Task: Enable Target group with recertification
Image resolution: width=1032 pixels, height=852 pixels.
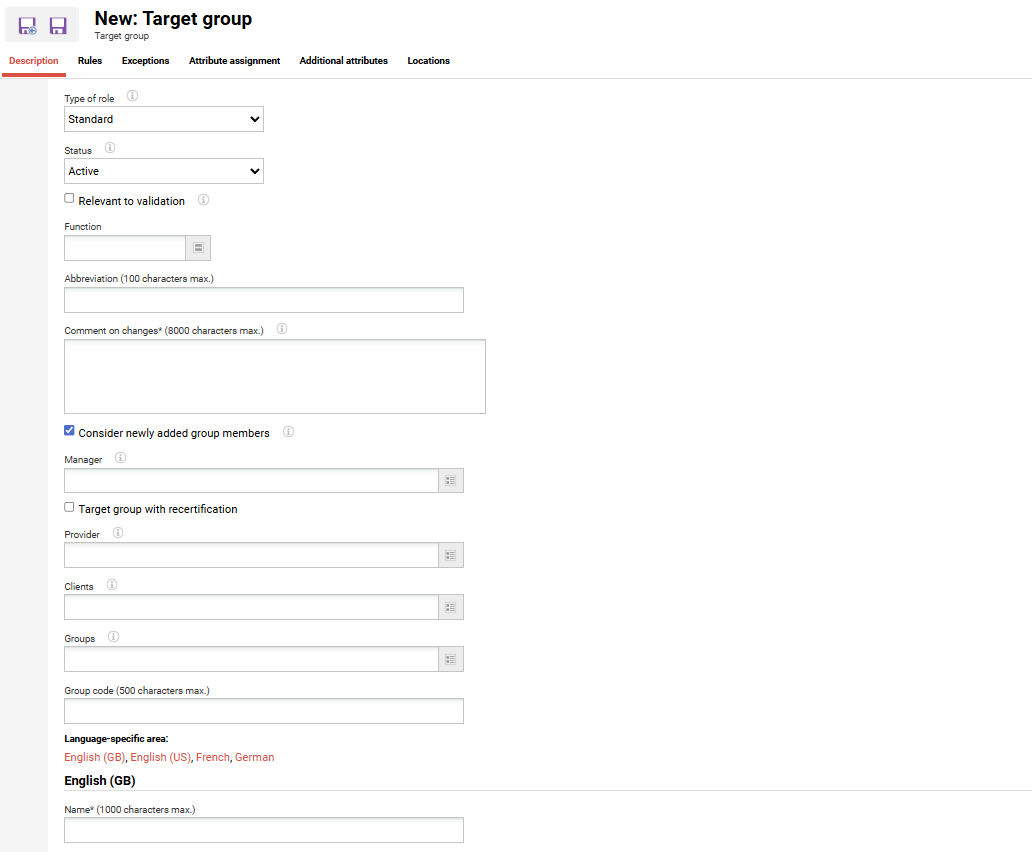Action: point(69,507)
